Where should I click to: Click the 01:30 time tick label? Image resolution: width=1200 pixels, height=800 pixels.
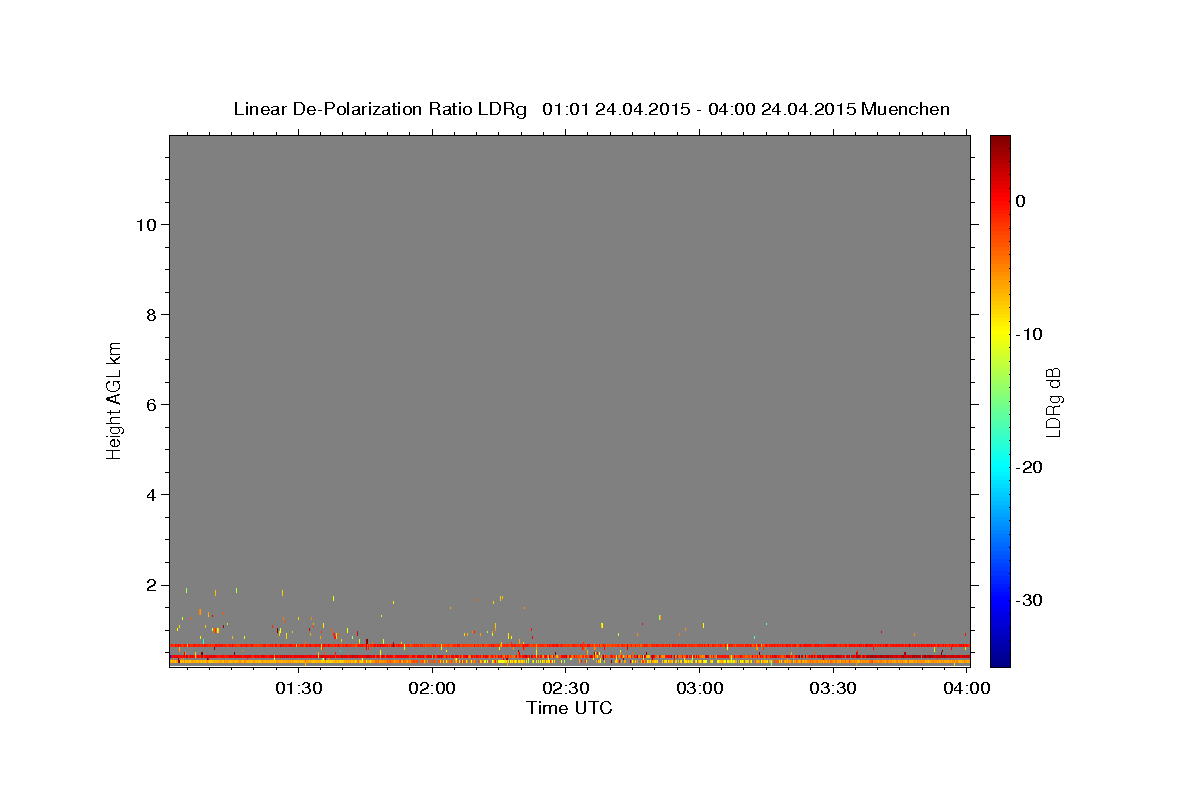point(299,688)
